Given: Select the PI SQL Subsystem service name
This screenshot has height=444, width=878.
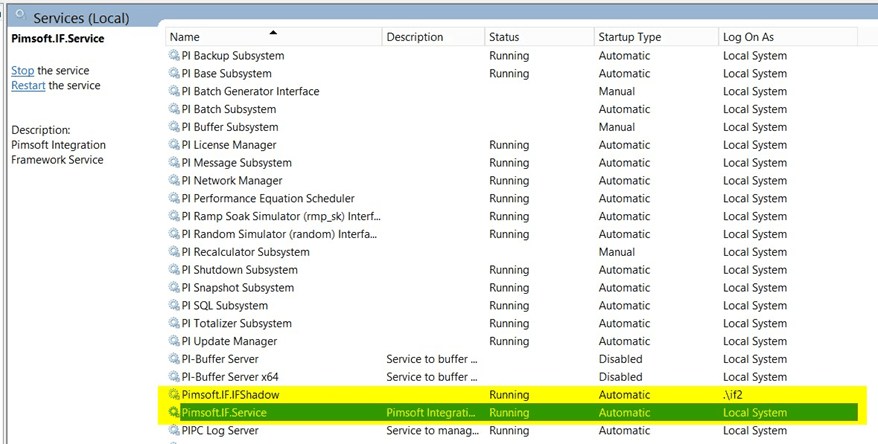Looking at the screenshot, I should [225, 306].
